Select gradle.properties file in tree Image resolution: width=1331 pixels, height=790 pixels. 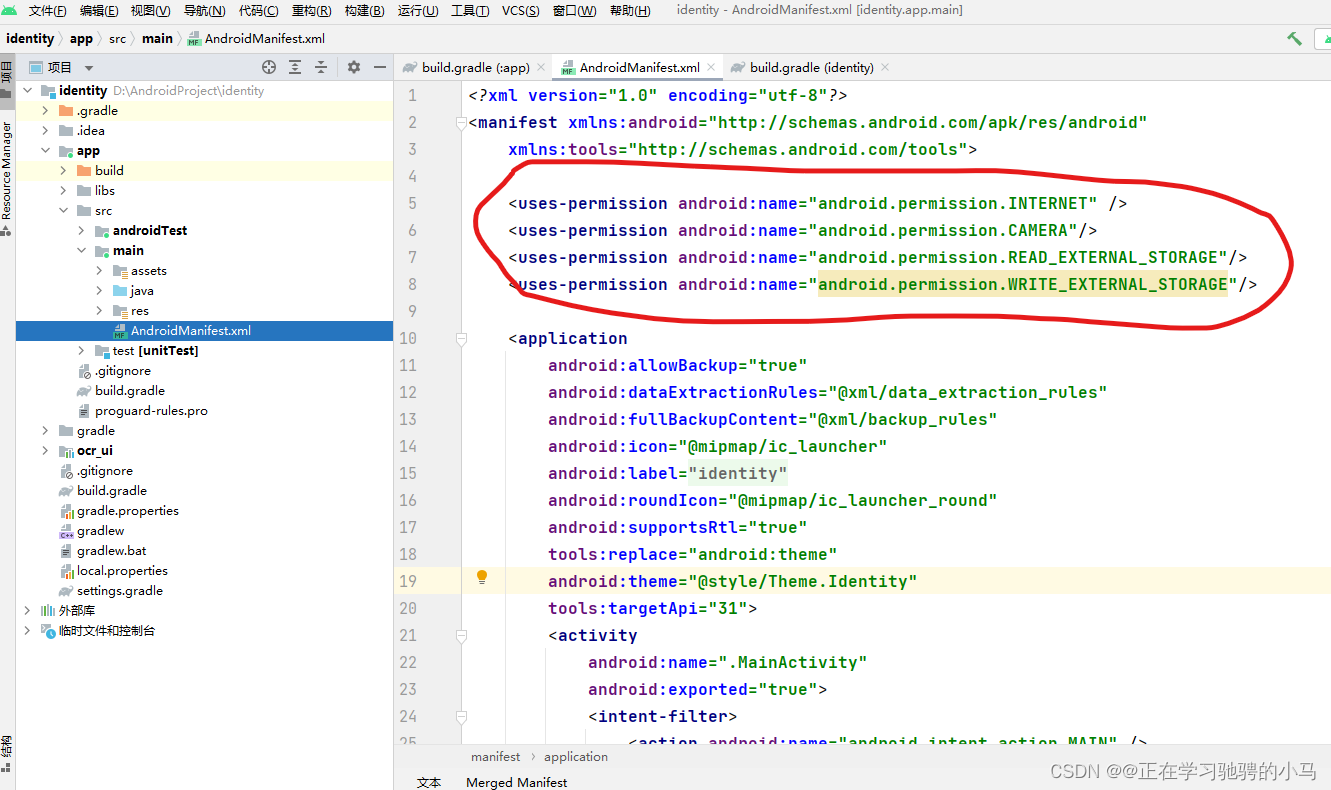point(128,511)
